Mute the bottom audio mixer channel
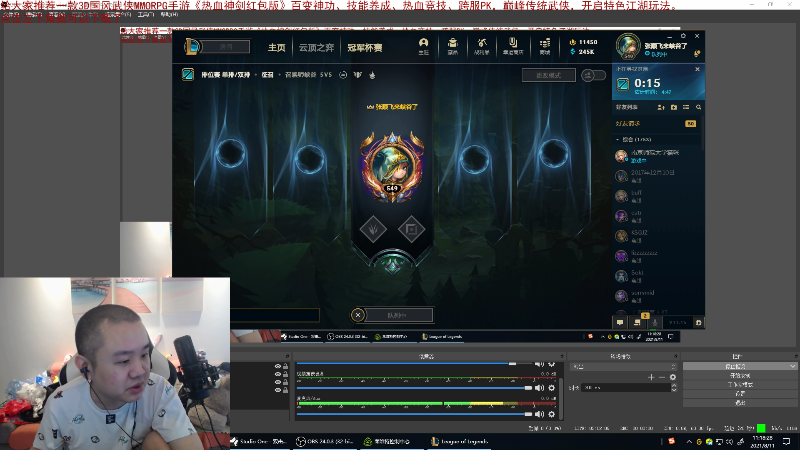Screen dimensions: 800x450 pos(540,414)
